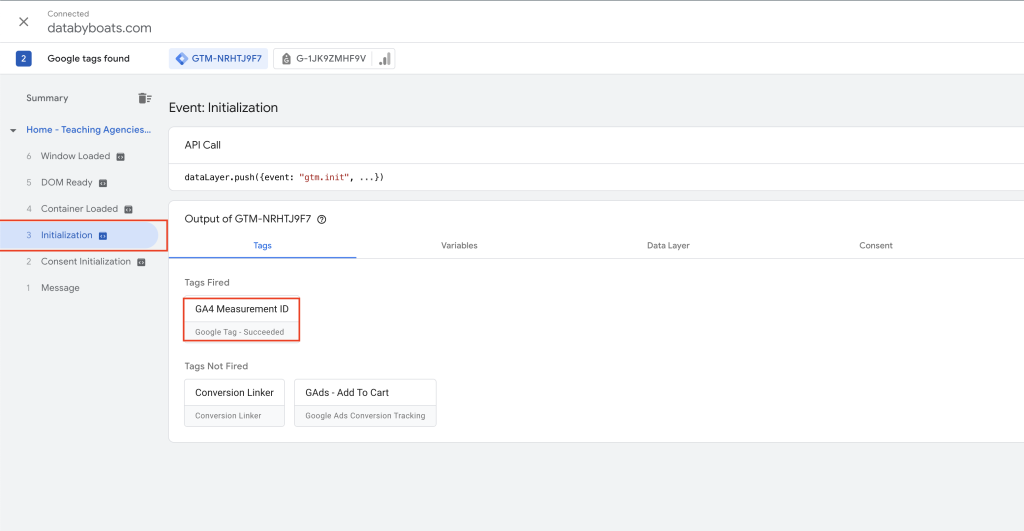The image size is (1024, 531).
Task: Click the lock icon in G-1JK9ZMHF9V chip
Action: 286,59
